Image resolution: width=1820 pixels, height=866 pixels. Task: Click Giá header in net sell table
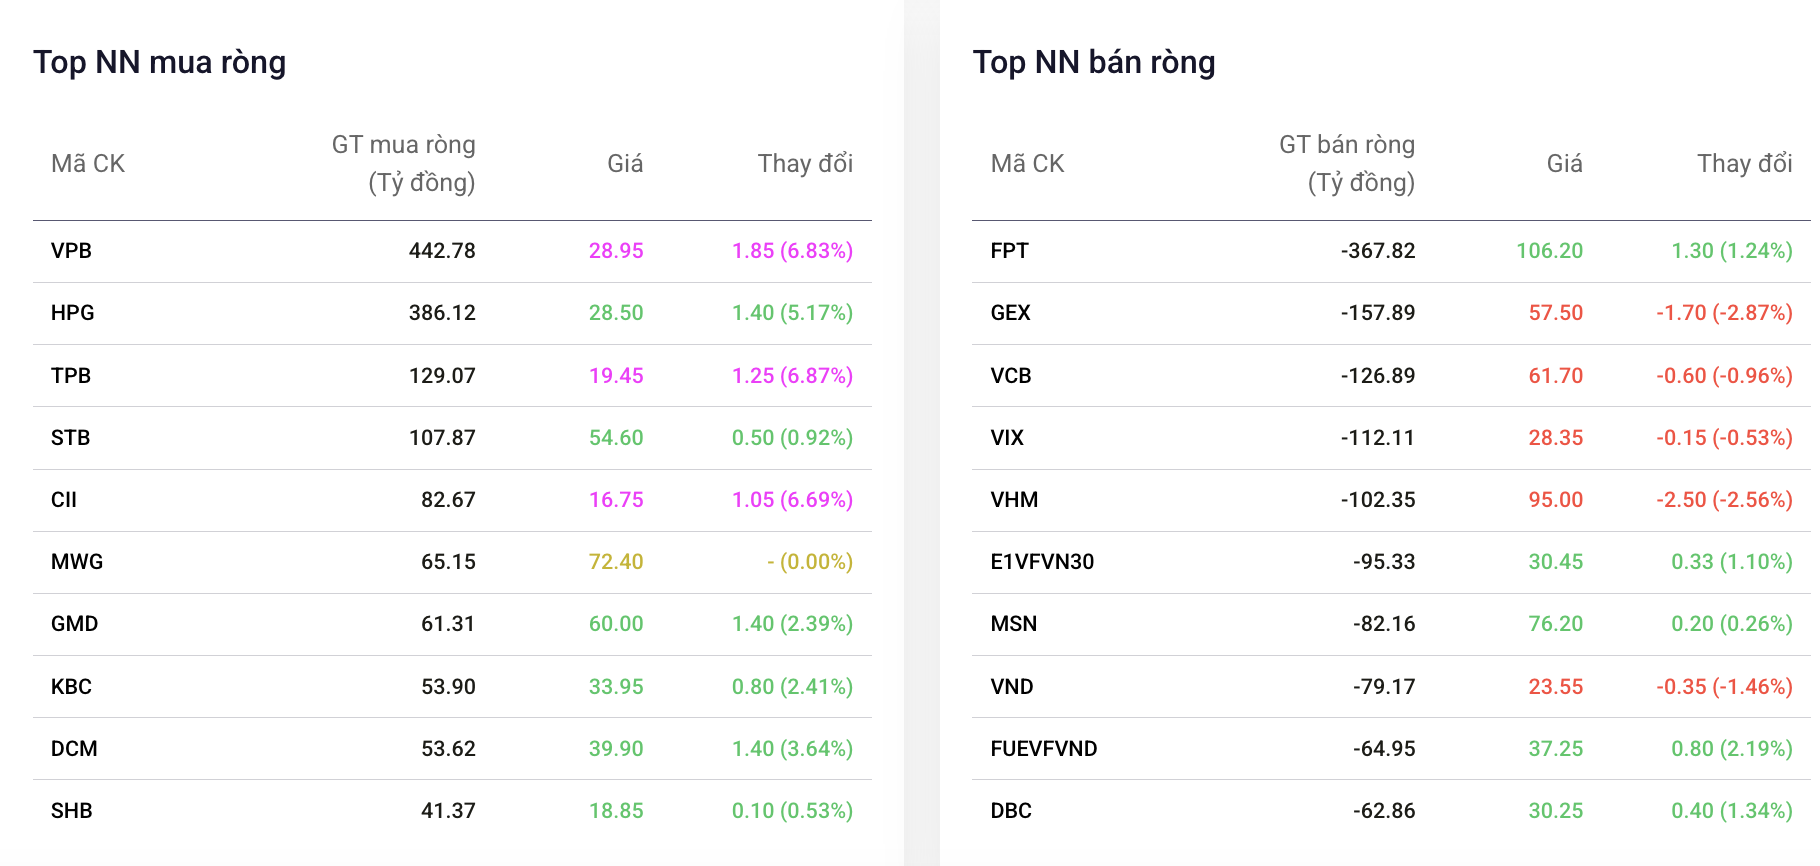[x=1565, y=164]
